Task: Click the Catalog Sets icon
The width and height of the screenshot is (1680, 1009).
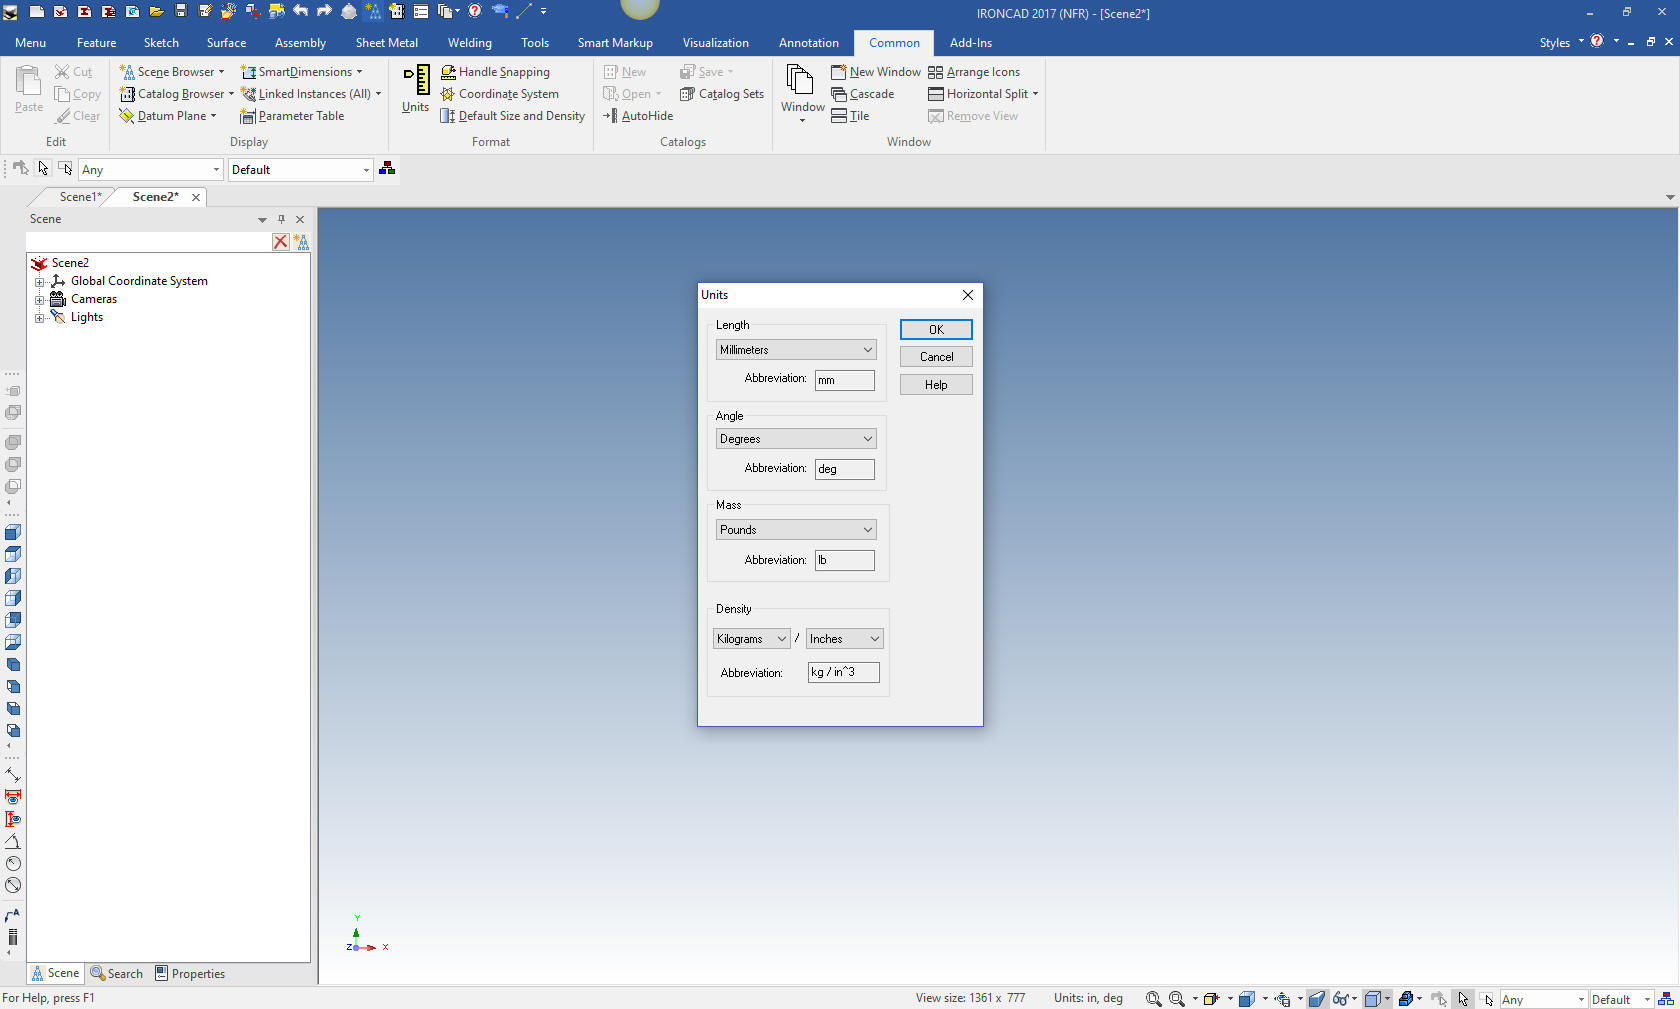Action: pos(687,94)
